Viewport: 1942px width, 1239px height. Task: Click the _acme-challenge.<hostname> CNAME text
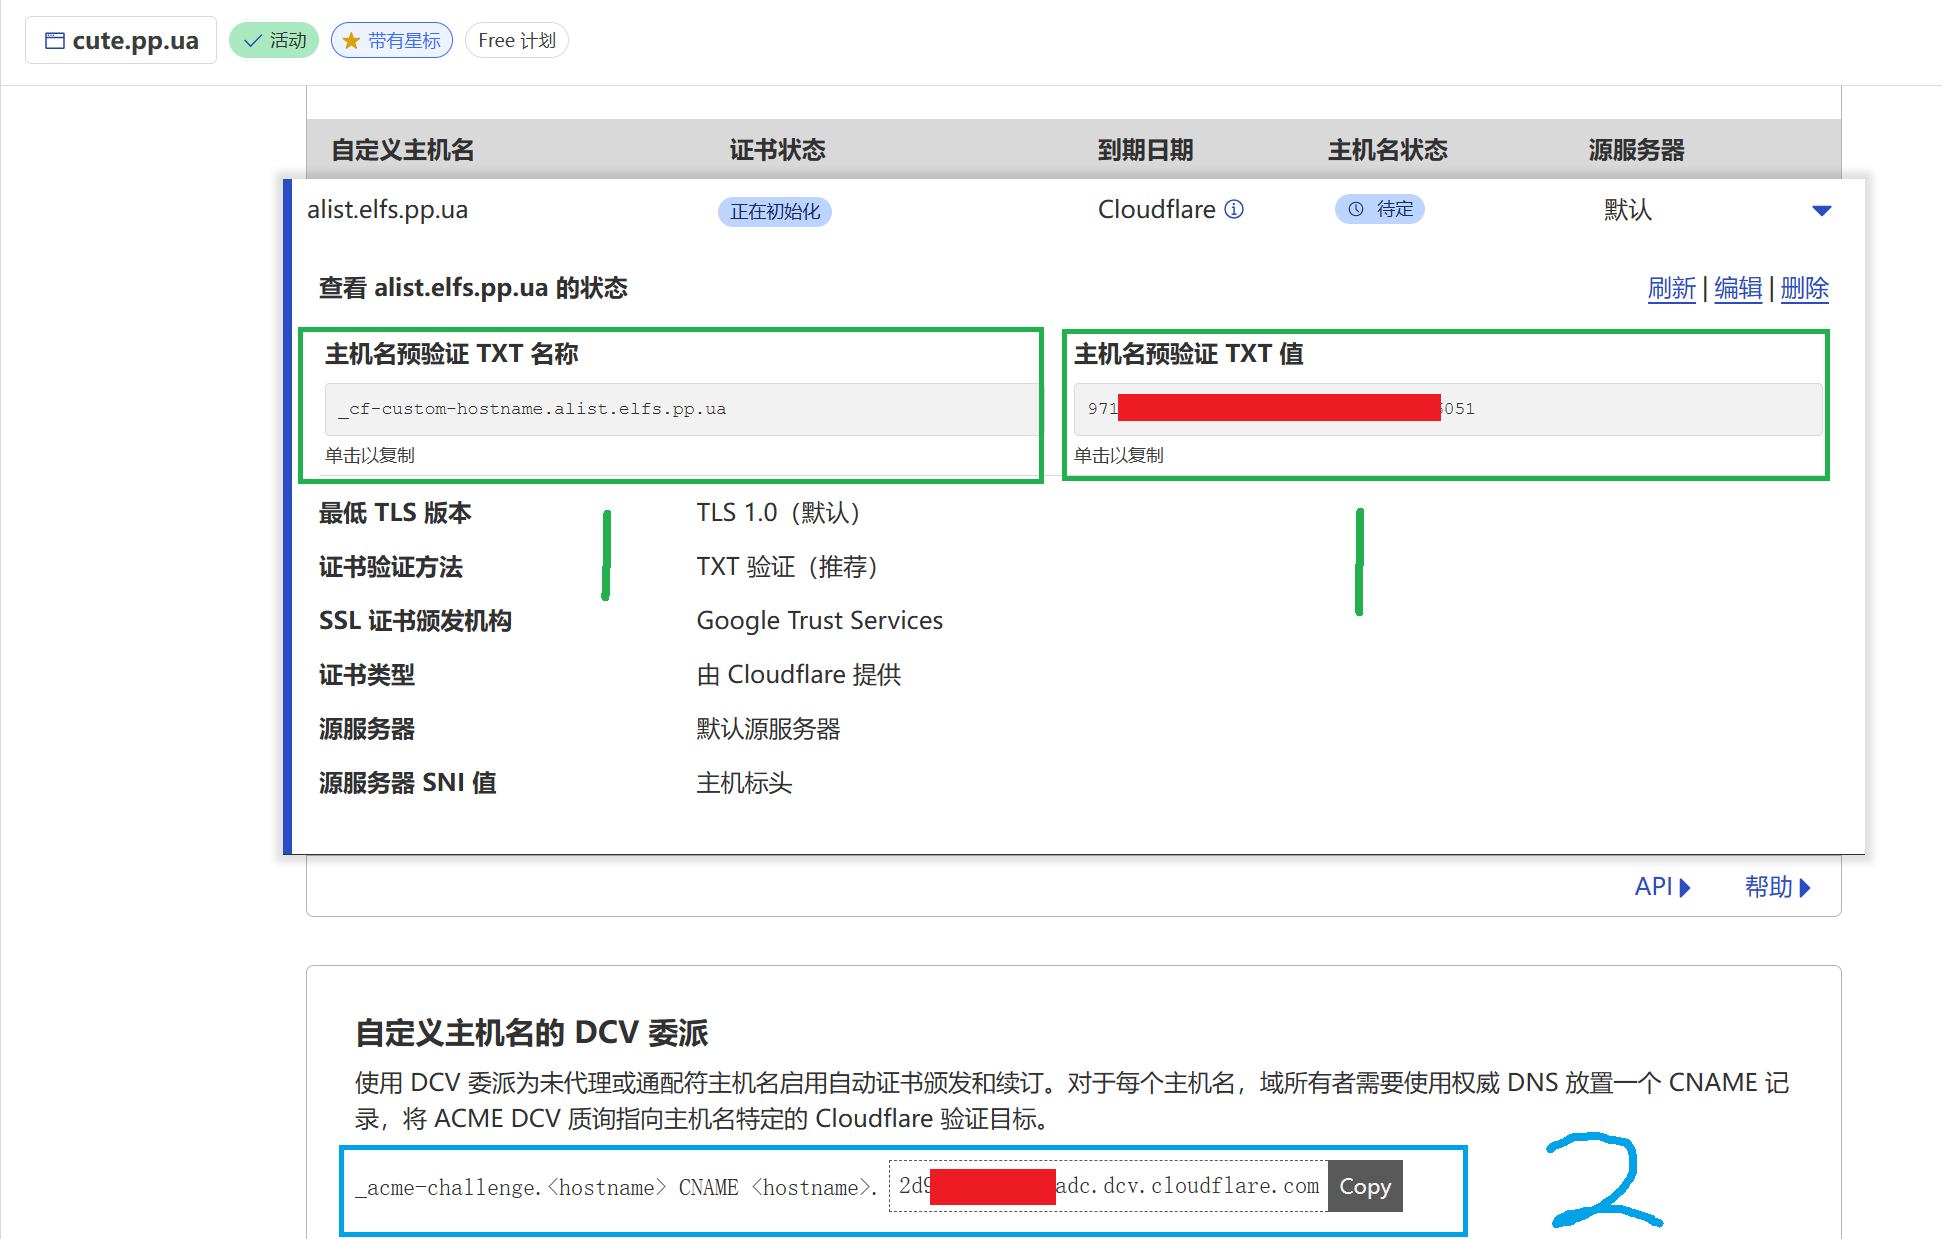click(x=616, y=1187)
